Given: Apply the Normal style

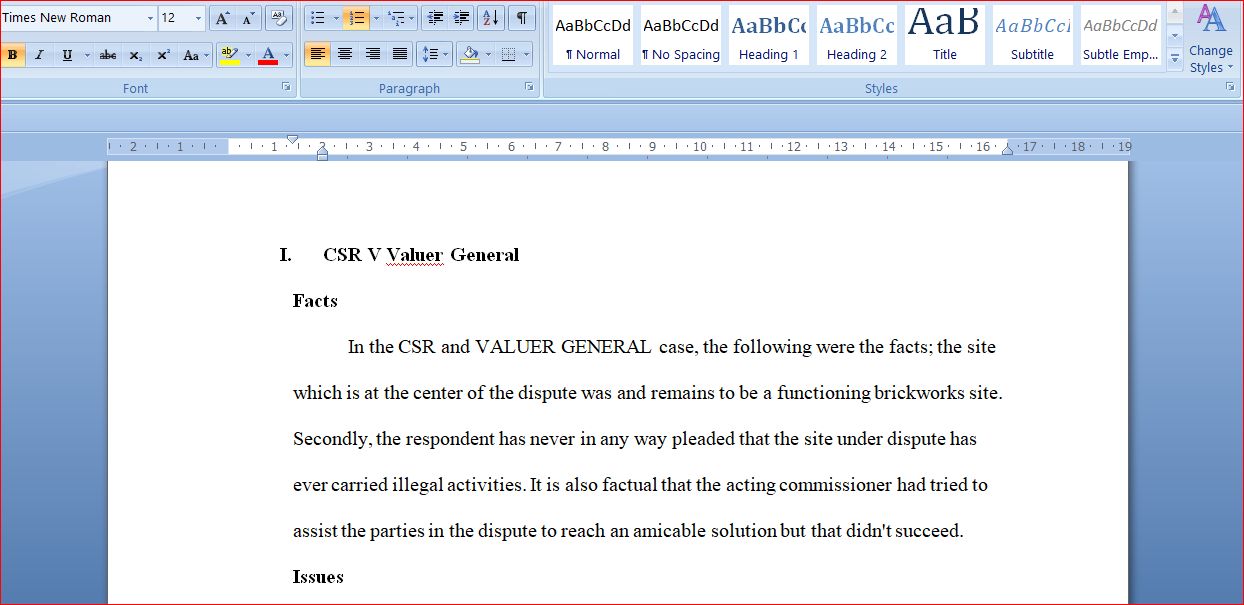Looking at the screenshot, I should (593, 36).
